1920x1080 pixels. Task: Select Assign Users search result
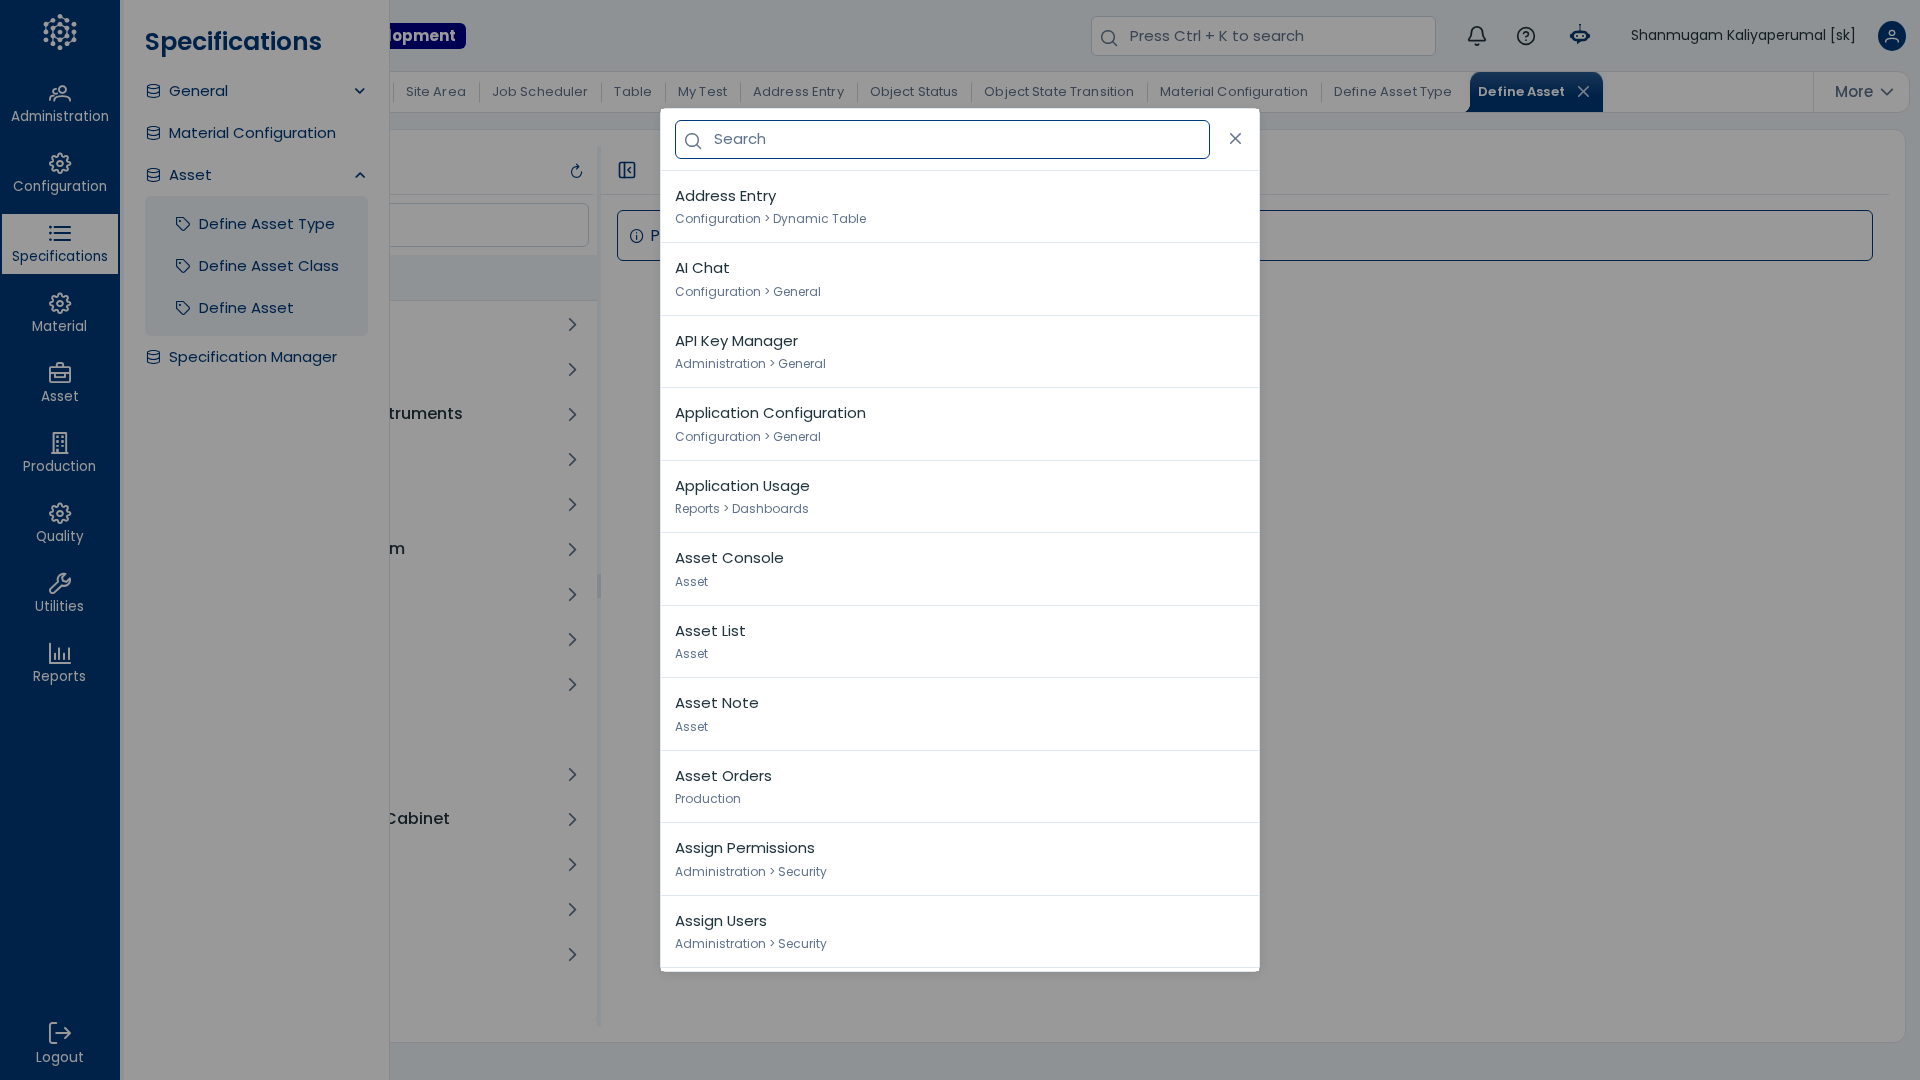tap(960, 932)
